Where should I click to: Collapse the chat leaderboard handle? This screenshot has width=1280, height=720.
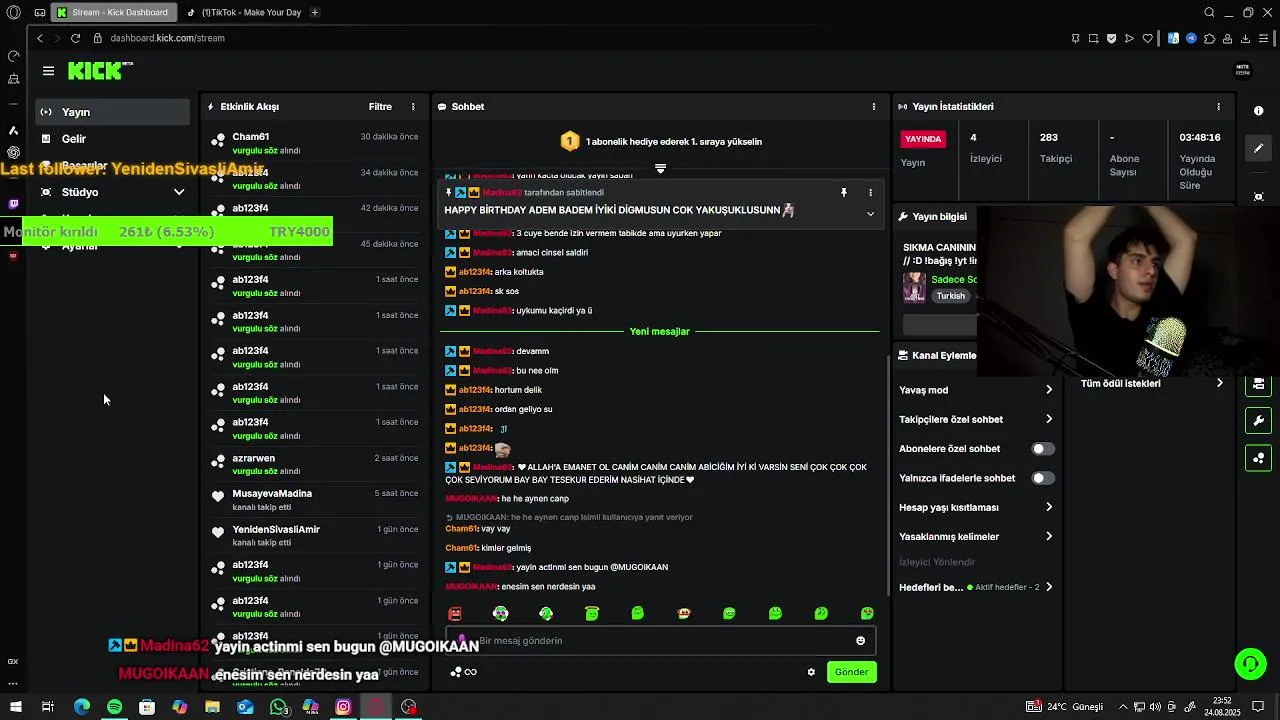pyautogui.click(x=660, y=168)
